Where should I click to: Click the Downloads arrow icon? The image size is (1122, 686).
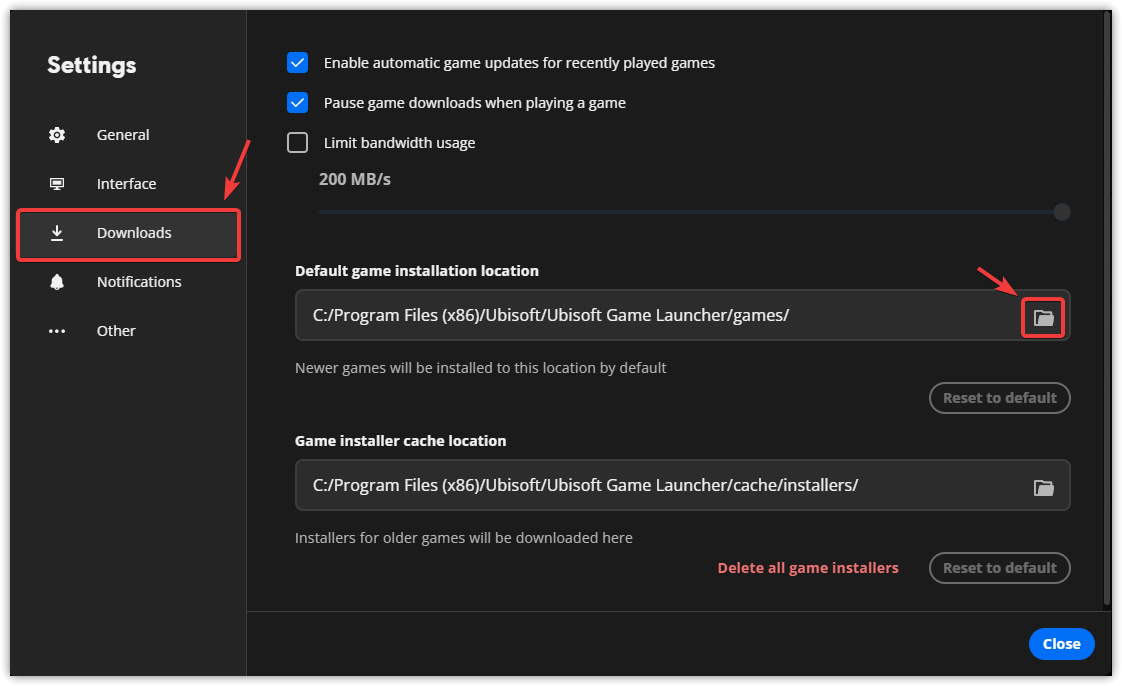57,233
